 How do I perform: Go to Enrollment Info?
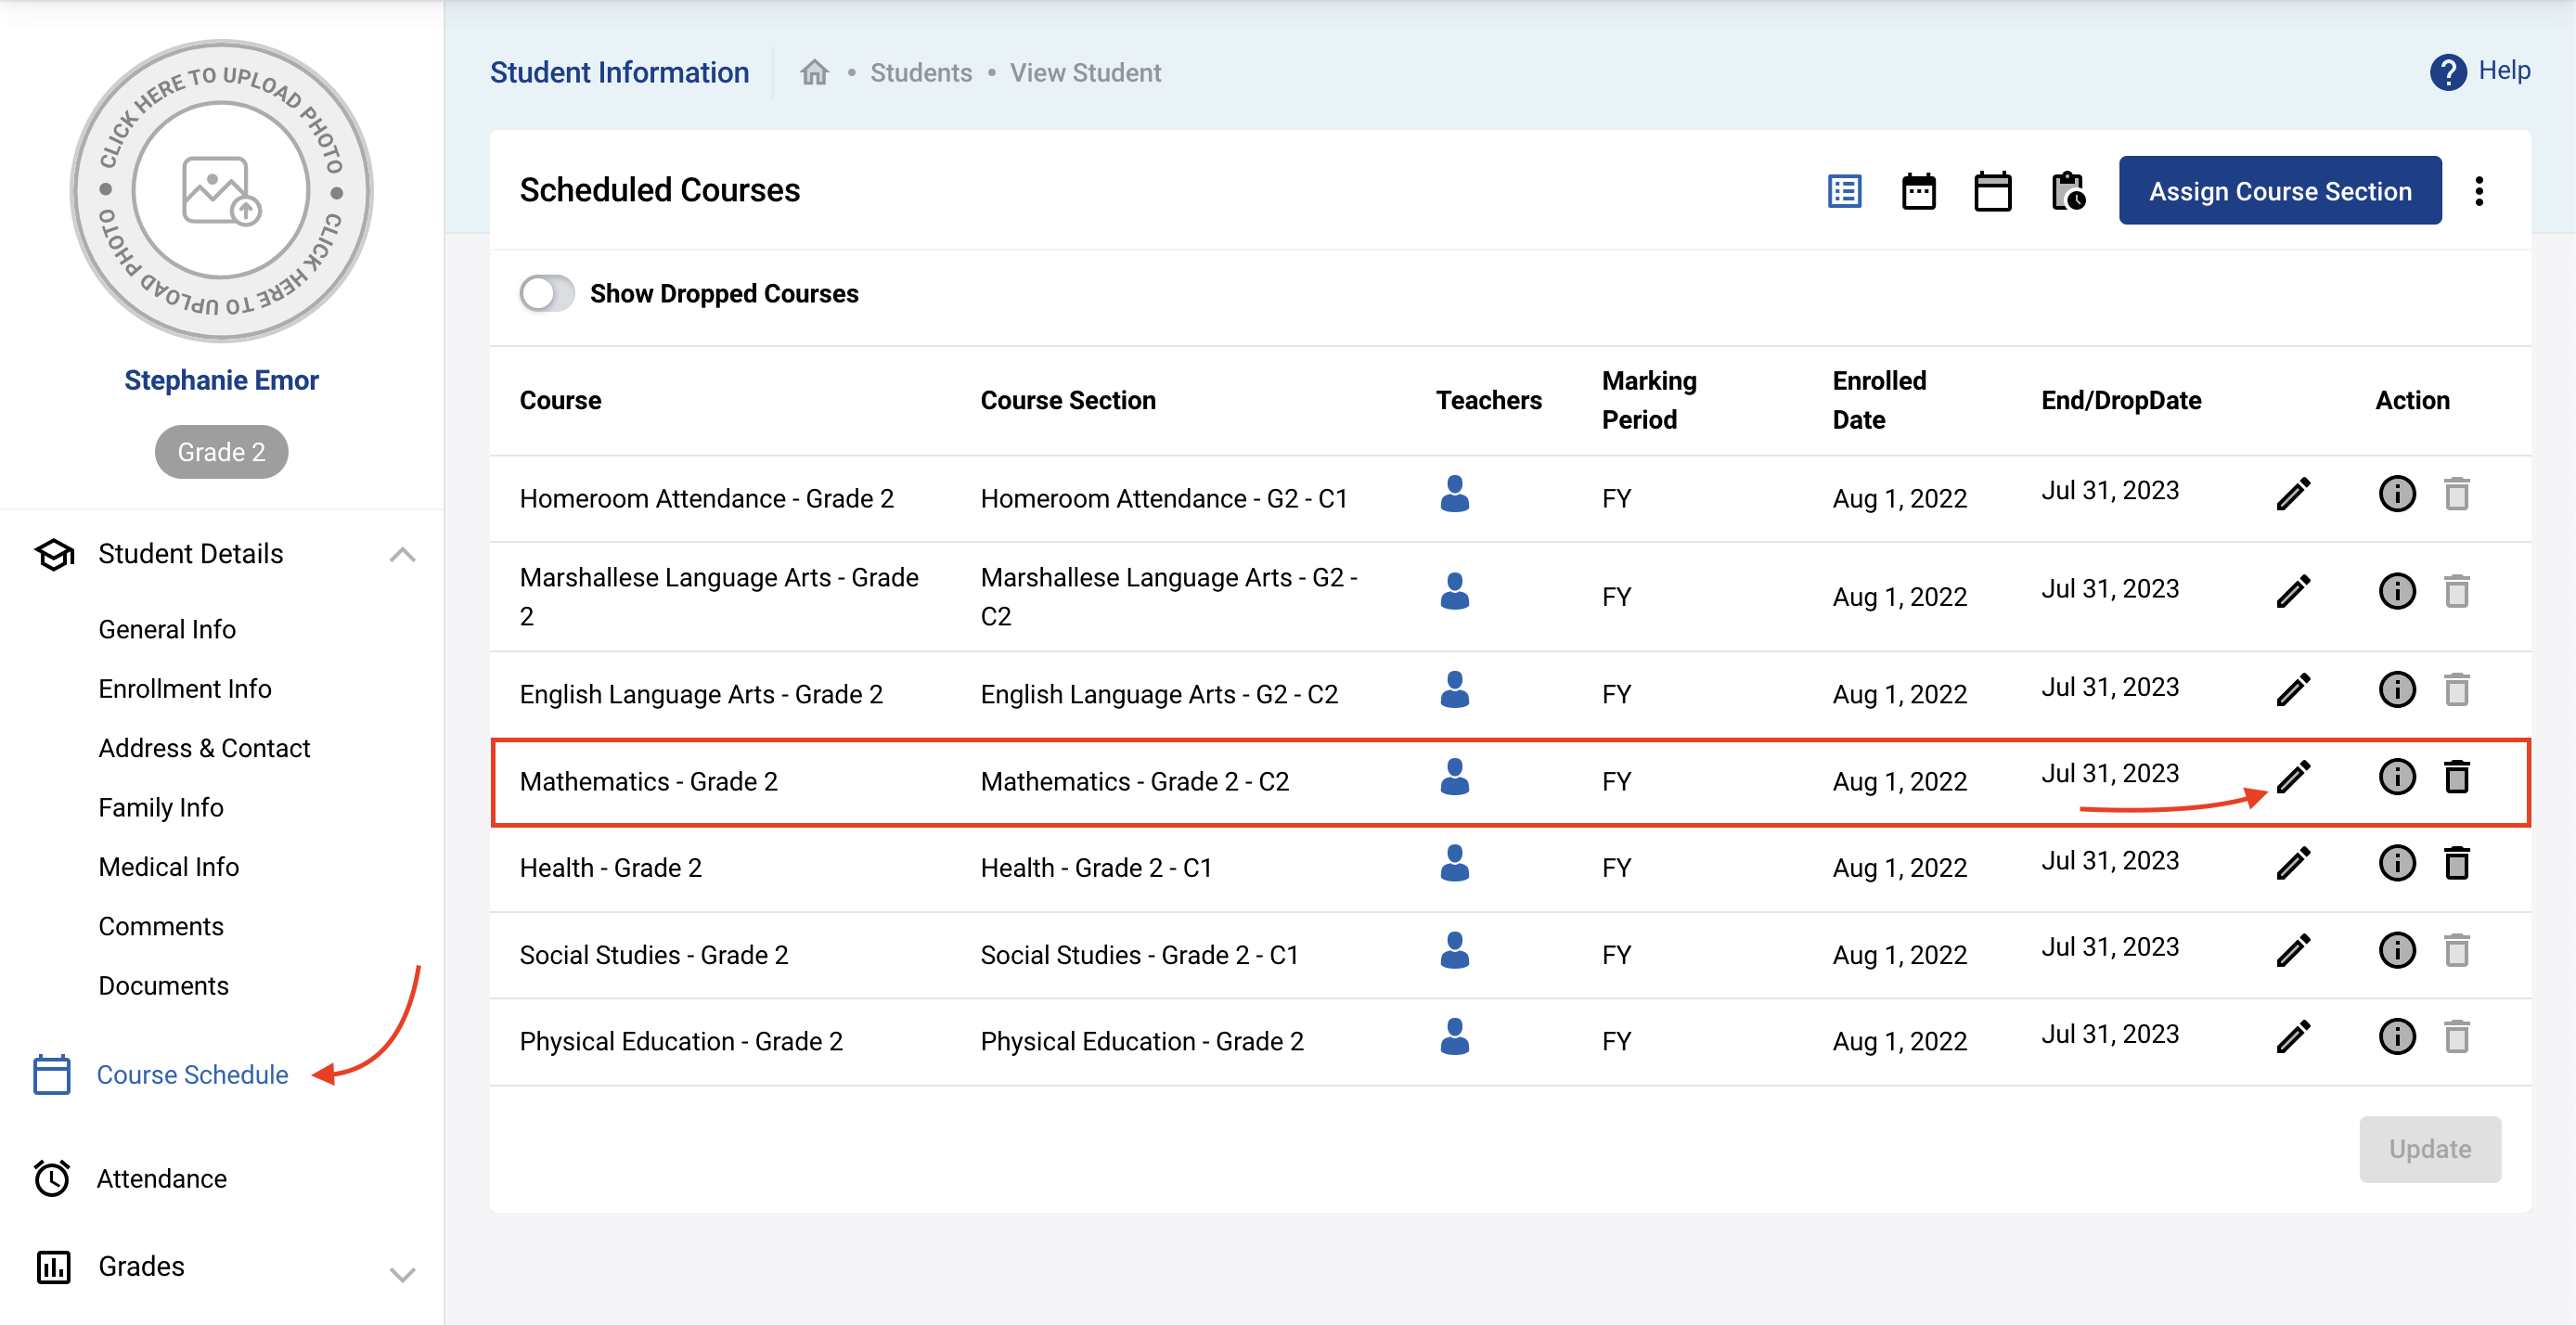[185, 689]
